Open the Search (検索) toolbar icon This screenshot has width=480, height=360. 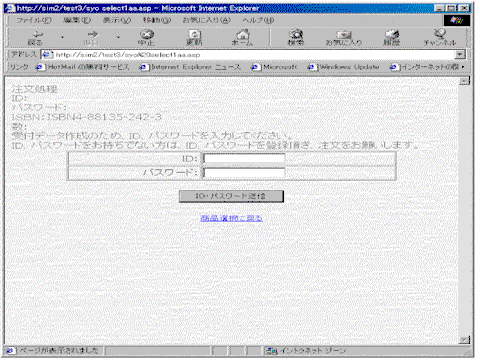click(x=296, y=38)
